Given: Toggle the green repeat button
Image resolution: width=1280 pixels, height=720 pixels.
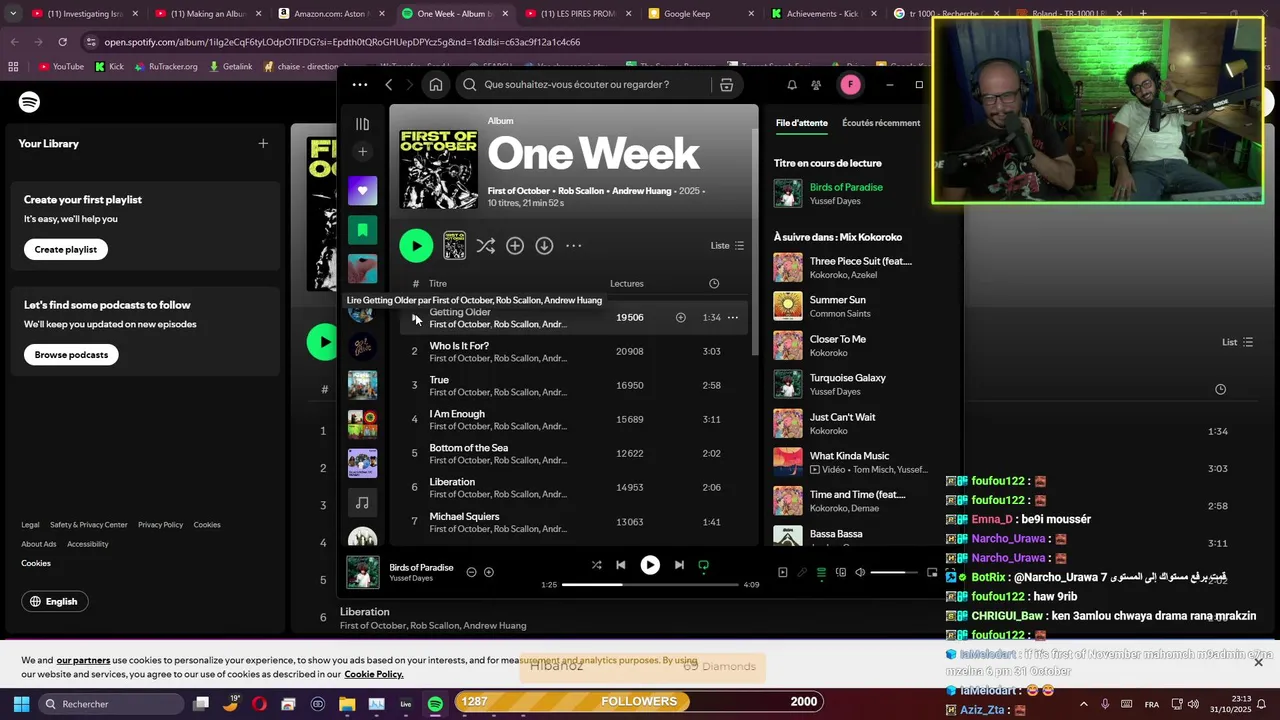Looking at the screenshot, I should coord(703,565).
